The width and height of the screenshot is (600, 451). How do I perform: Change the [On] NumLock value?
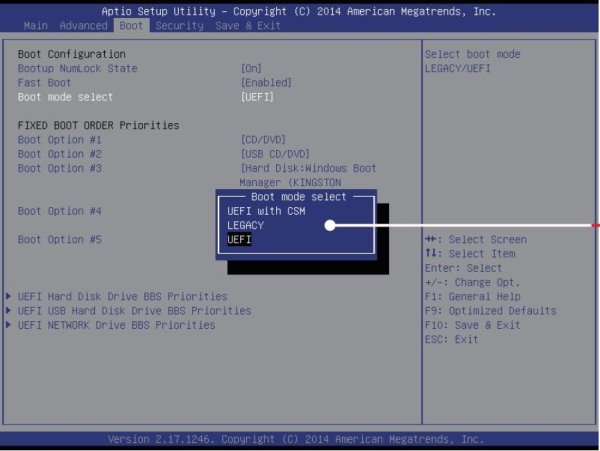pyautogui.click(x=251, y=68)
